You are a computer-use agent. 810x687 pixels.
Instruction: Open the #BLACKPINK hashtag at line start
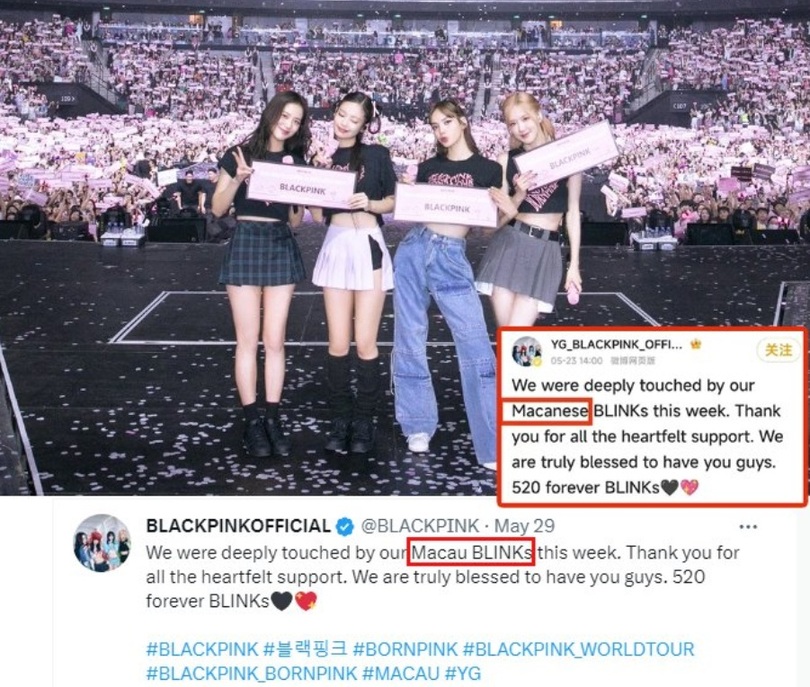(x=202, y=649)
